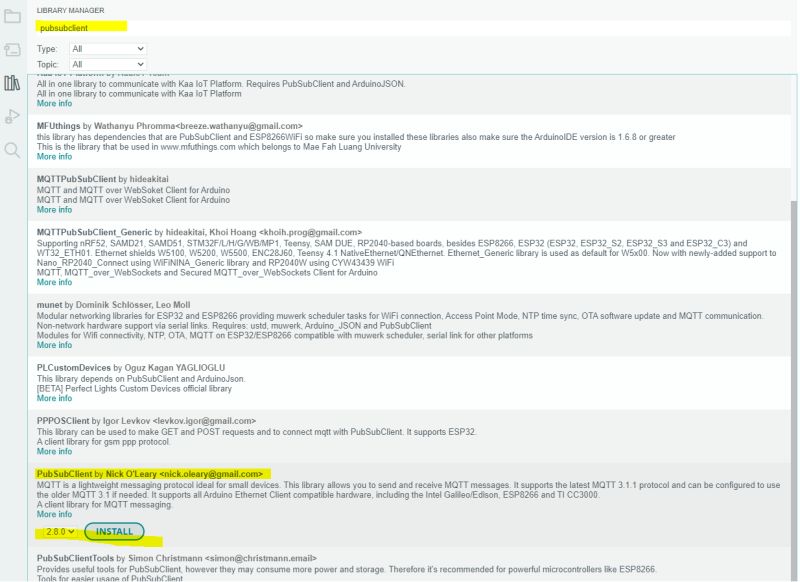The image size is (800, 582).
Task: Open the 2.8.0 version dropdown for PubSubClient
Action: pos(60,532)
